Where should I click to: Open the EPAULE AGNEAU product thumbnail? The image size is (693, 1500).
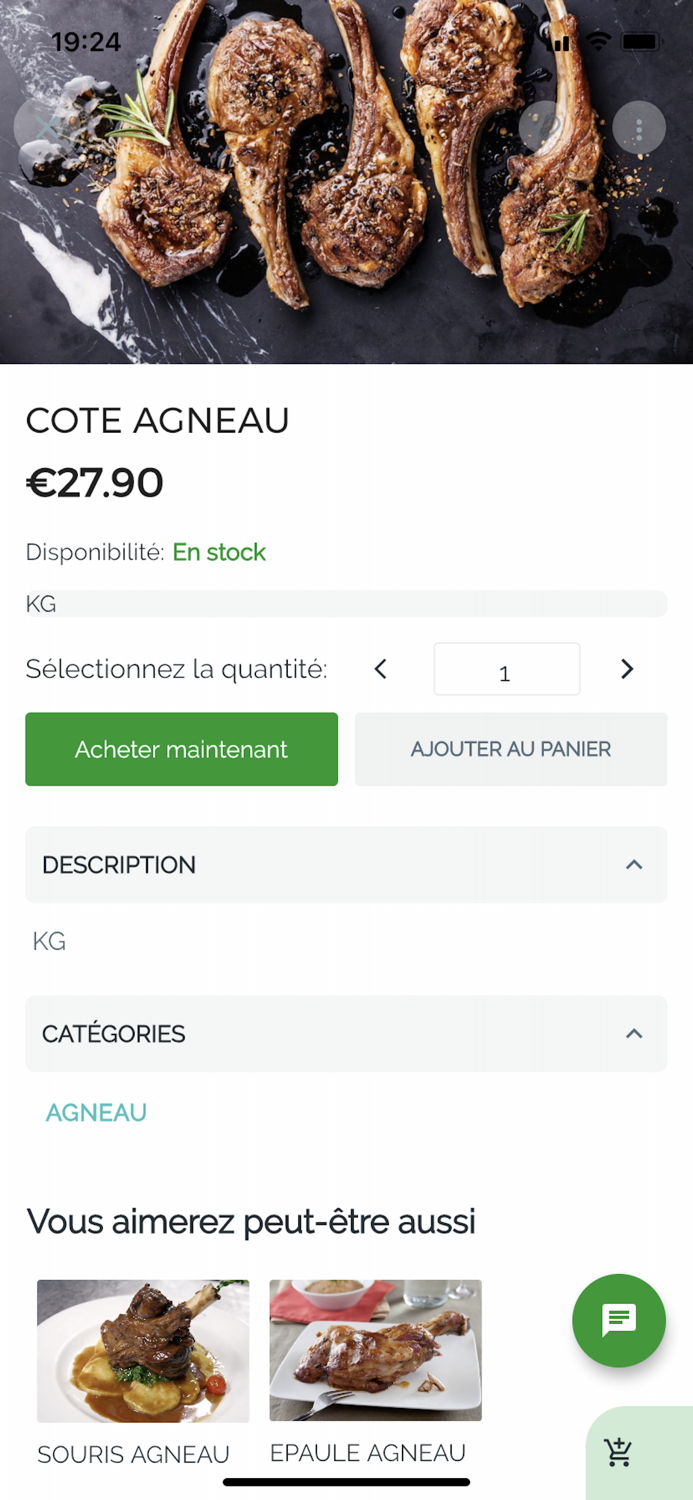[375, 1350]
